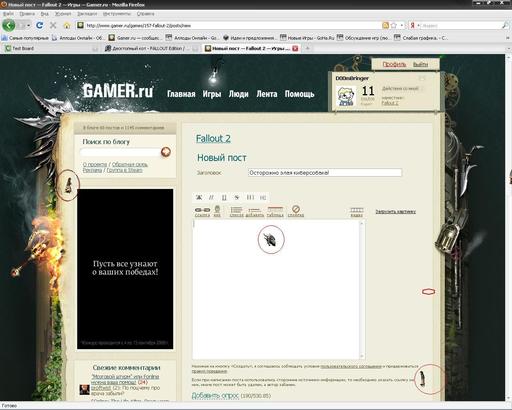Click the RSS feed icon in the address bar

pyautogui.click(x=385, y=25)
